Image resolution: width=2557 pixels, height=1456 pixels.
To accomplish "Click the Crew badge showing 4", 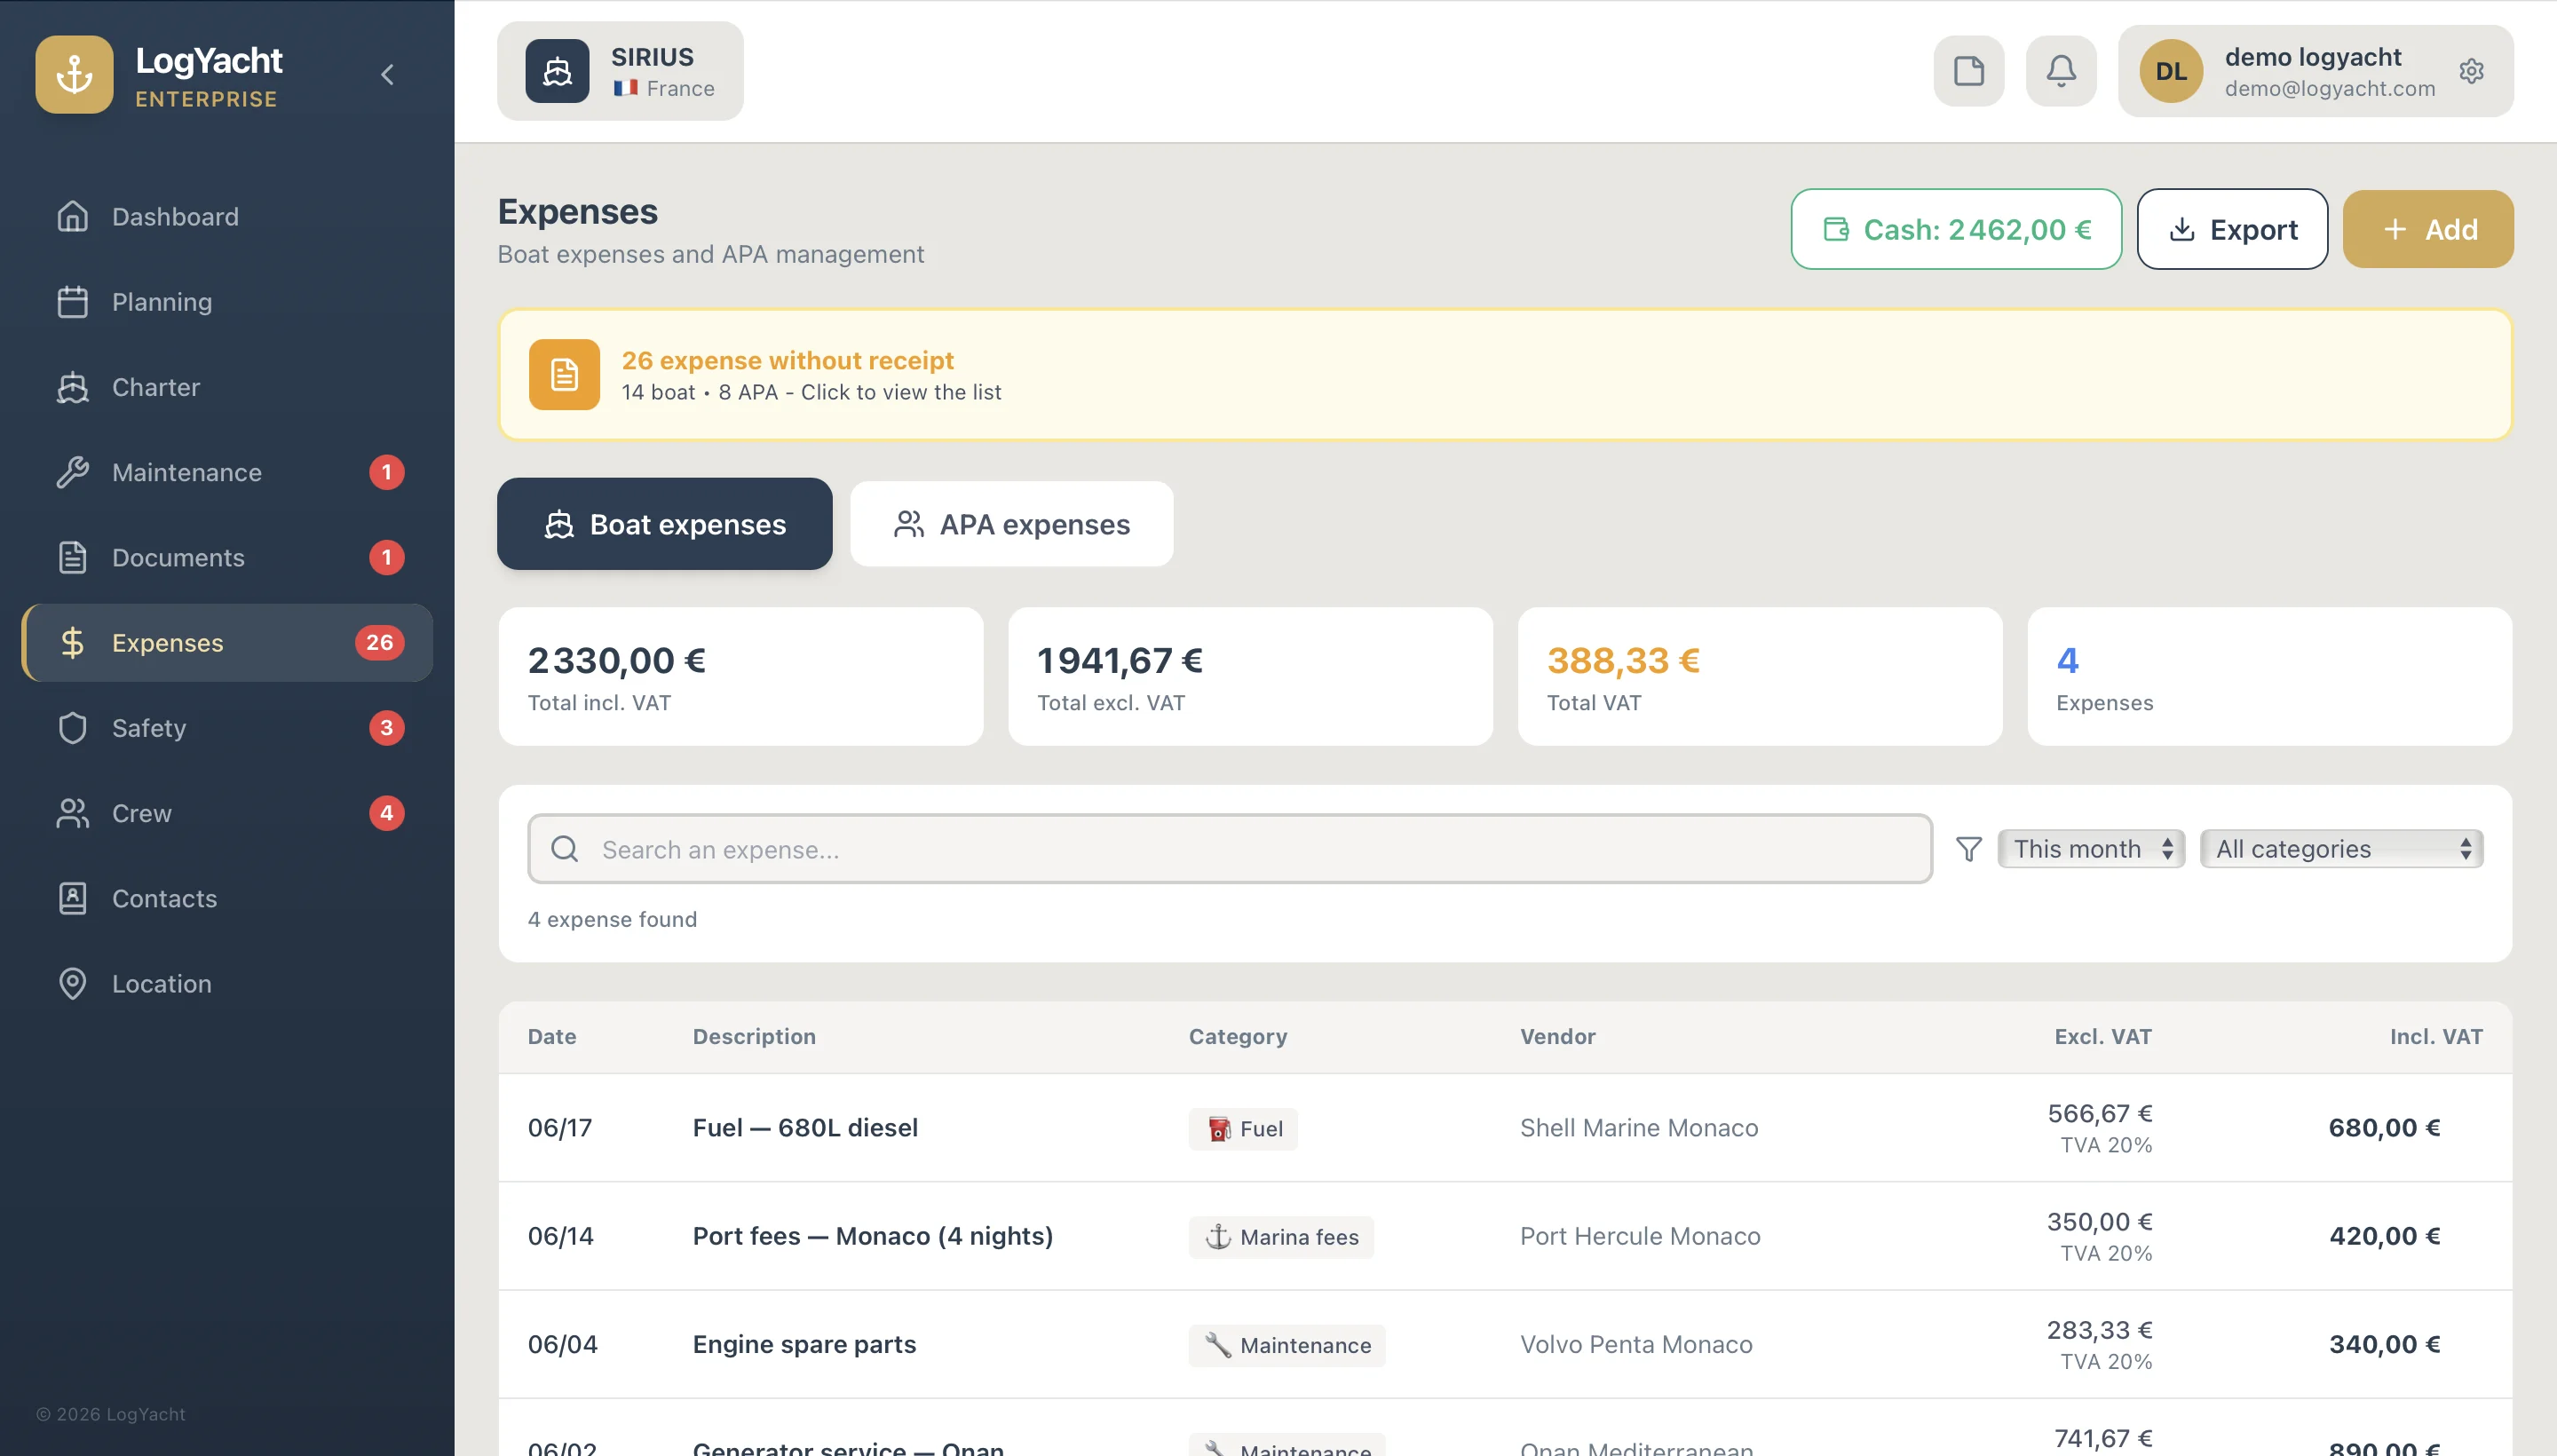I will pyautogui.click(x=387, y=813).
